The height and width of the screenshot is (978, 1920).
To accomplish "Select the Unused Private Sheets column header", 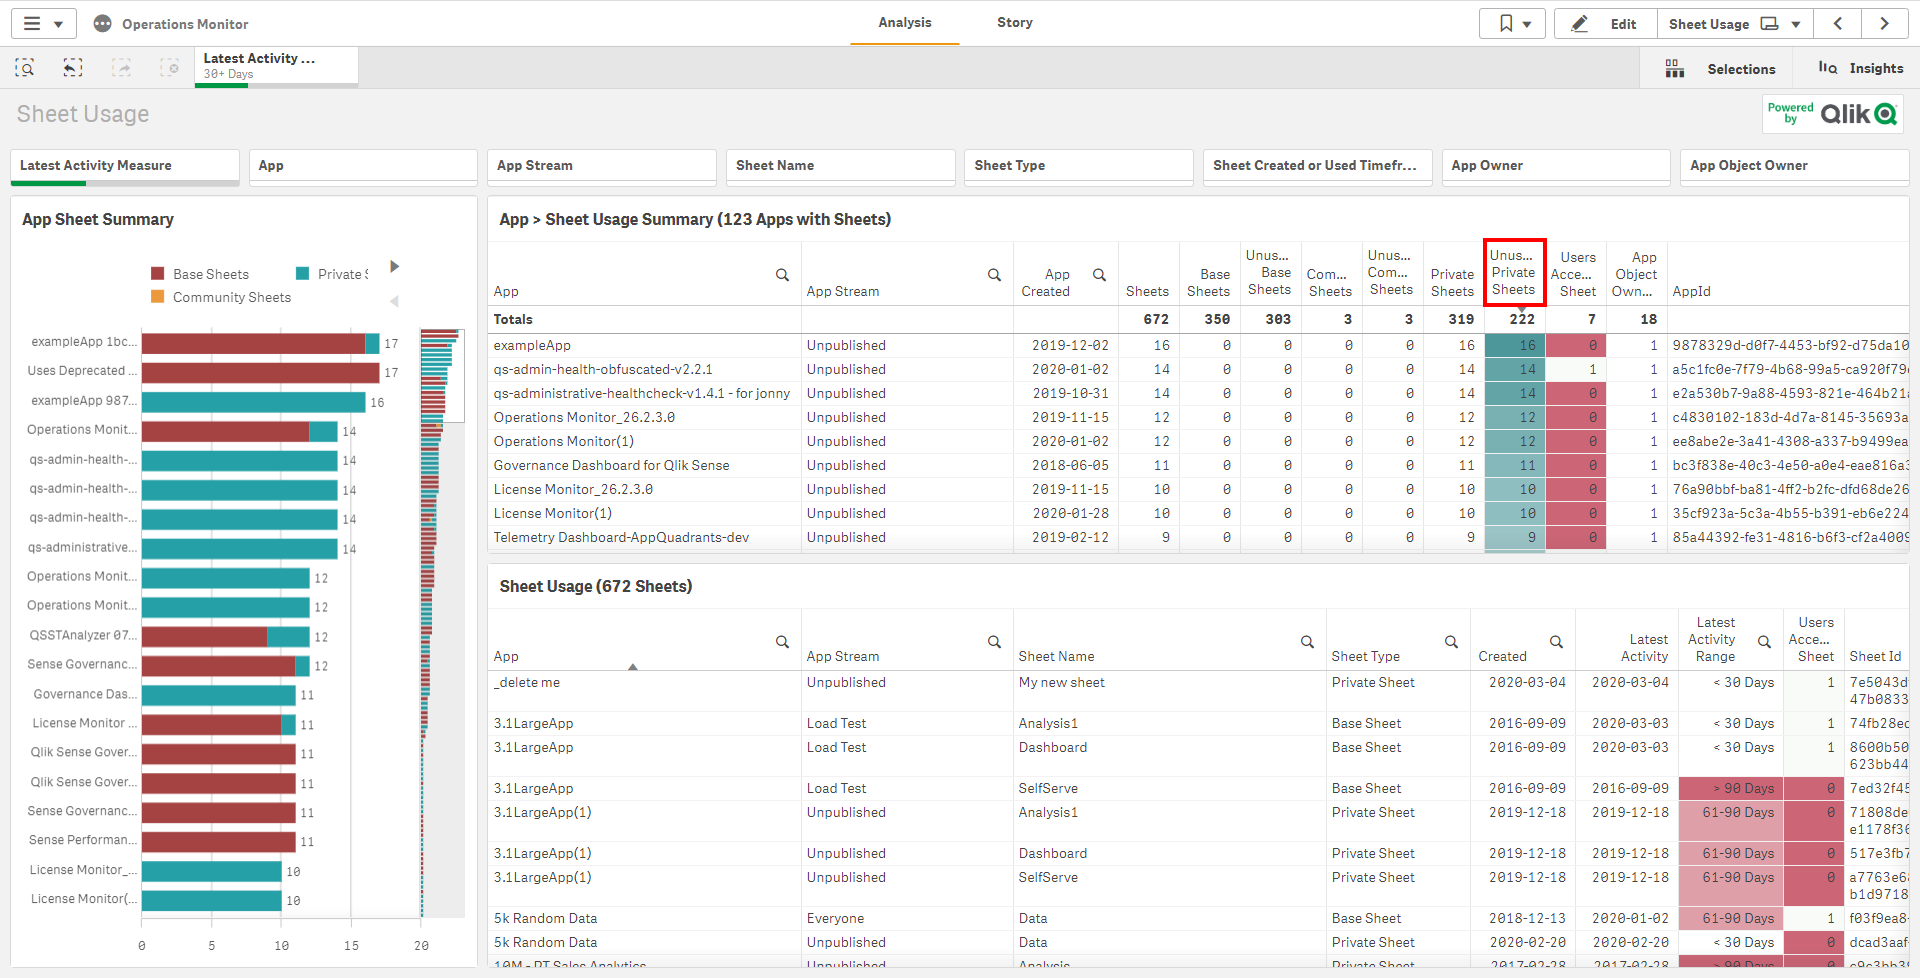I will point(1514,272).
